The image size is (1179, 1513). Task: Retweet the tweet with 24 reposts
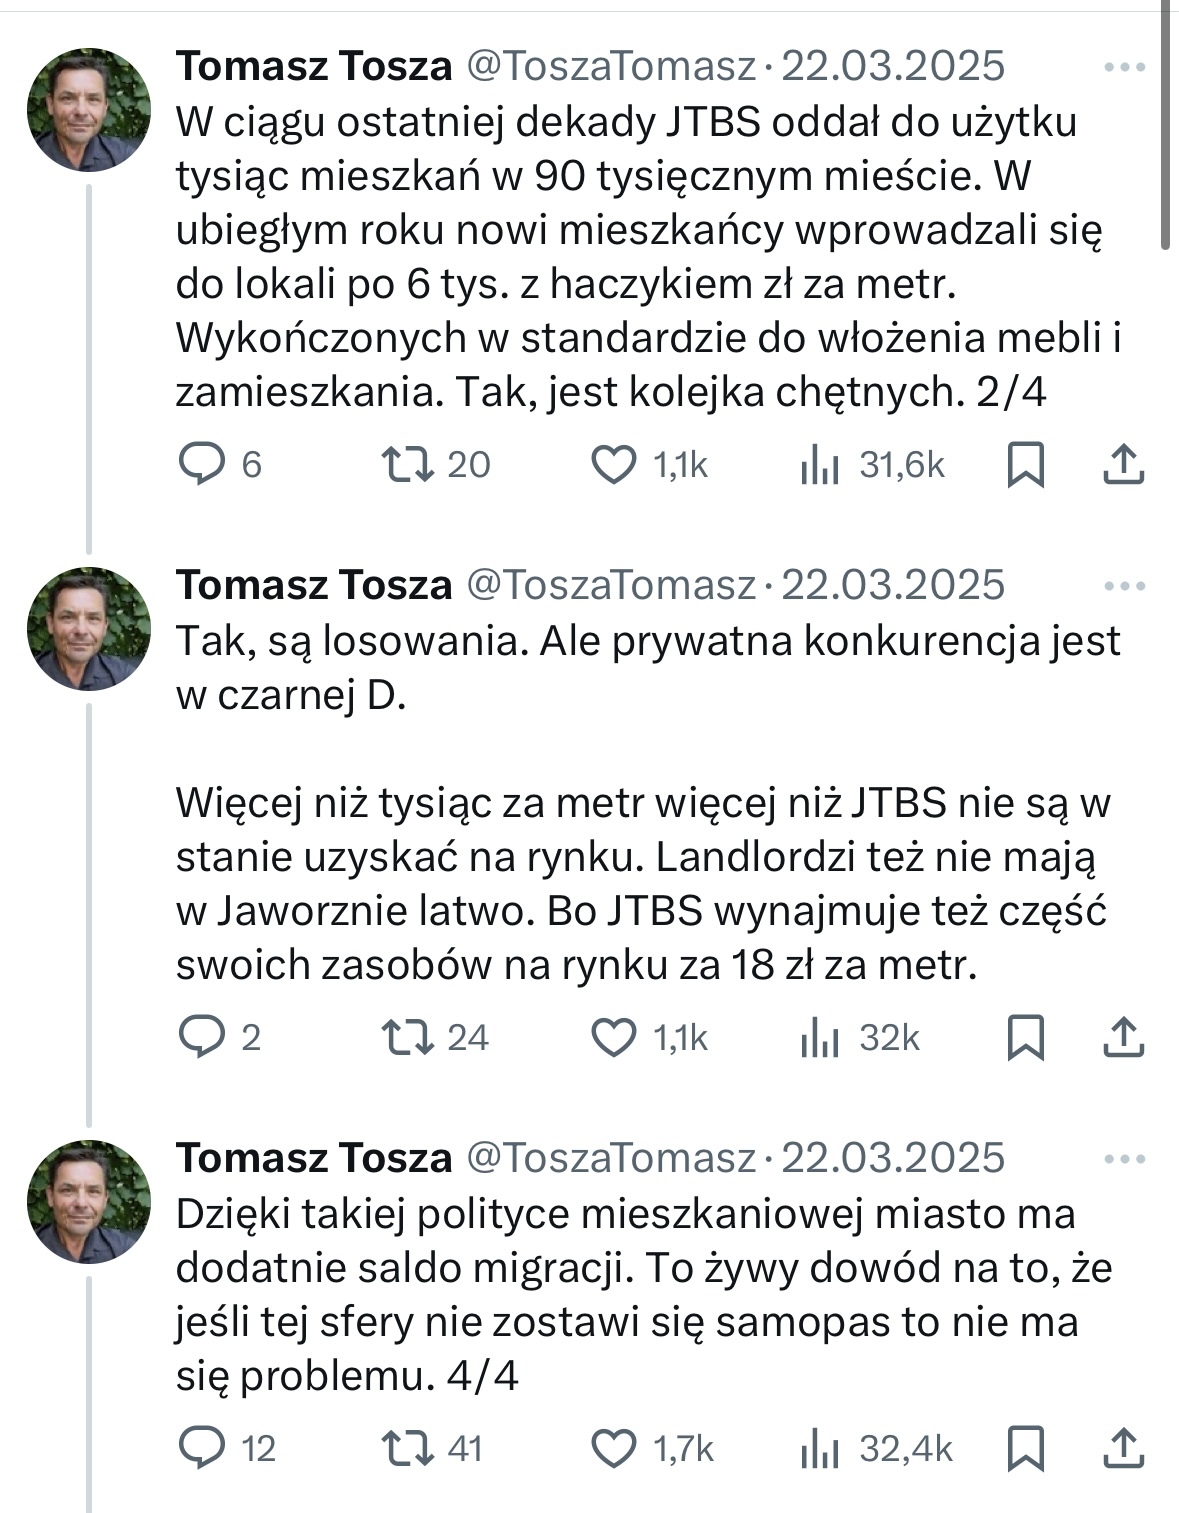(408, 1037)
